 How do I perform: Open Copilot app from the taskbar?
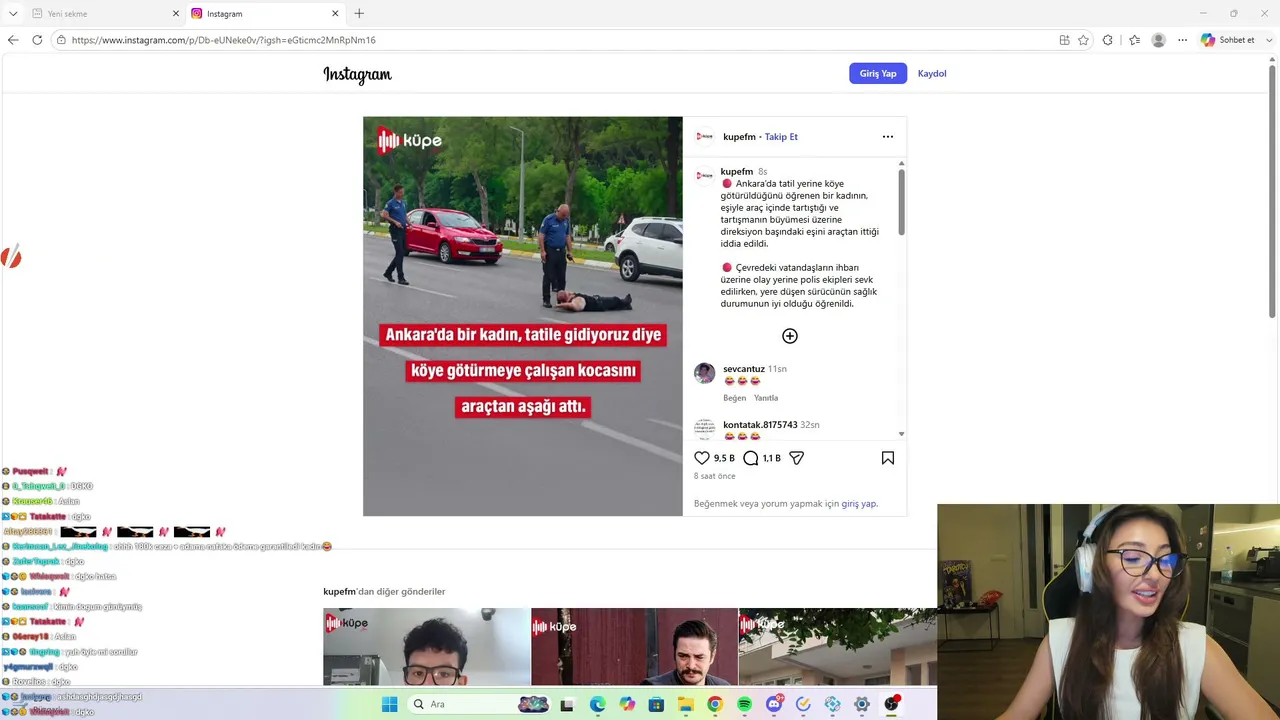pos(627,704)
